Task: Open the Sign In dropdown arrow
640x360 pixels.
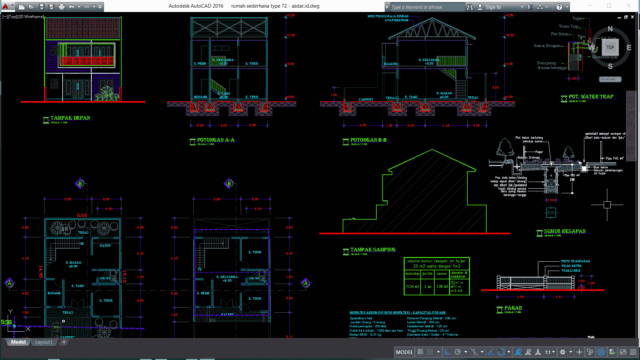Action: (x=522, y=7)
